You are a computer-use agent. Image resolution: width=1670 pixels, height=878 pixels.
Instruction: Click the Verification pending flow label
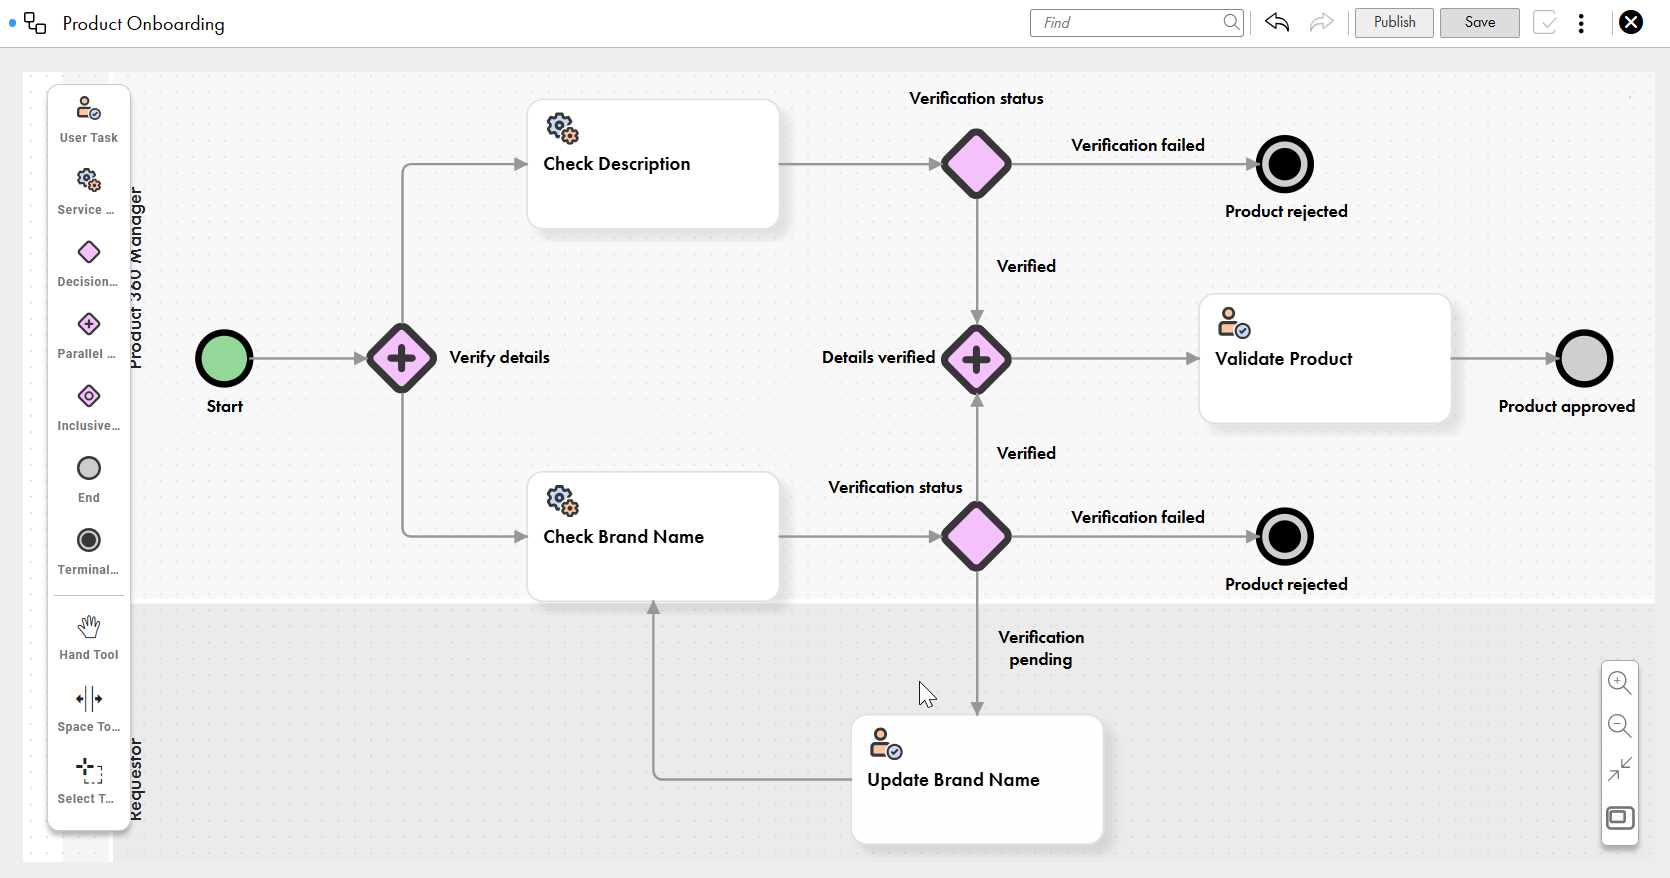pos(1041,648)
